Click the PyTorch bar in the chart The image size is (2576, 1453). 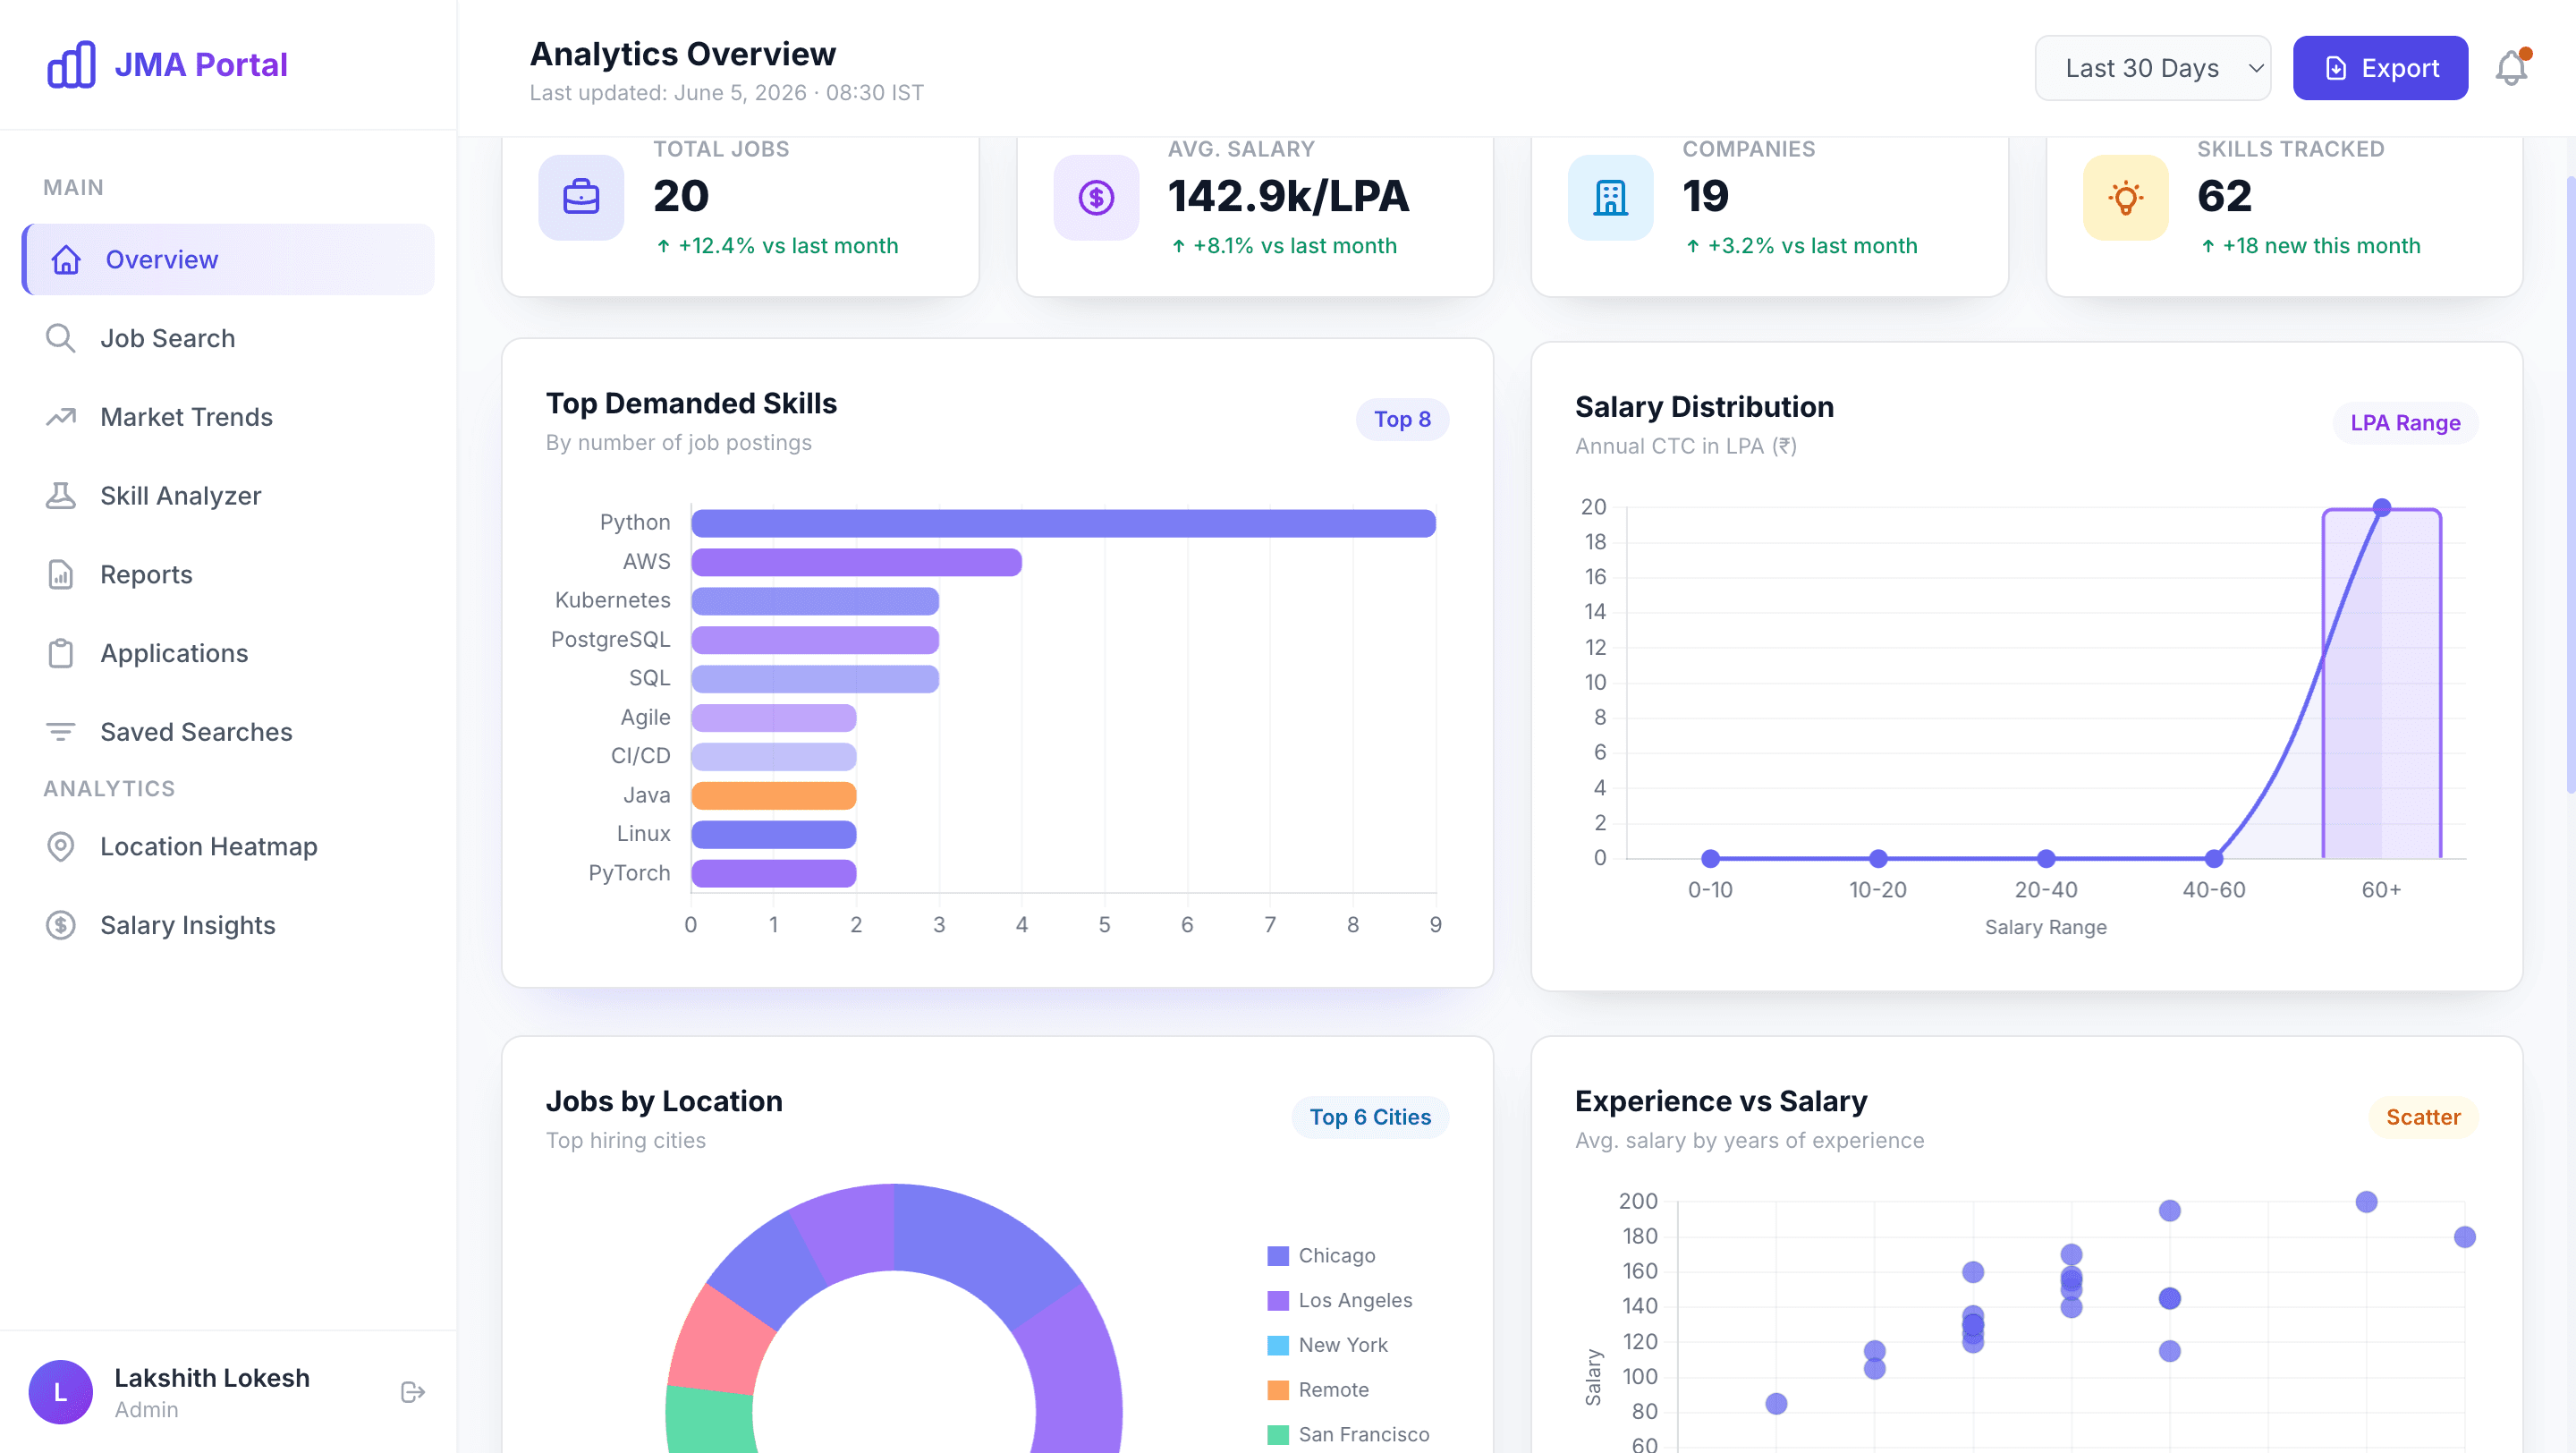tap(774, 874)
